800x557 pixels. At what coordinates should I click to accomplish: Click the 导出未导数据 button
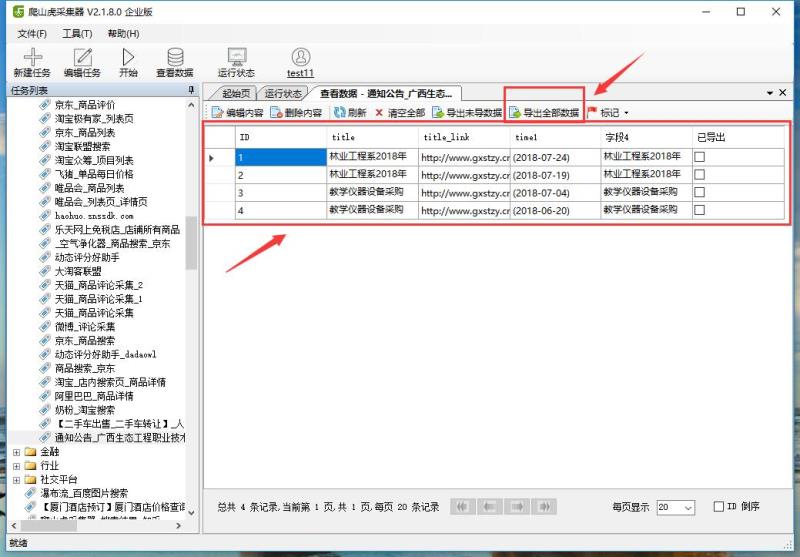pos(467,113)
